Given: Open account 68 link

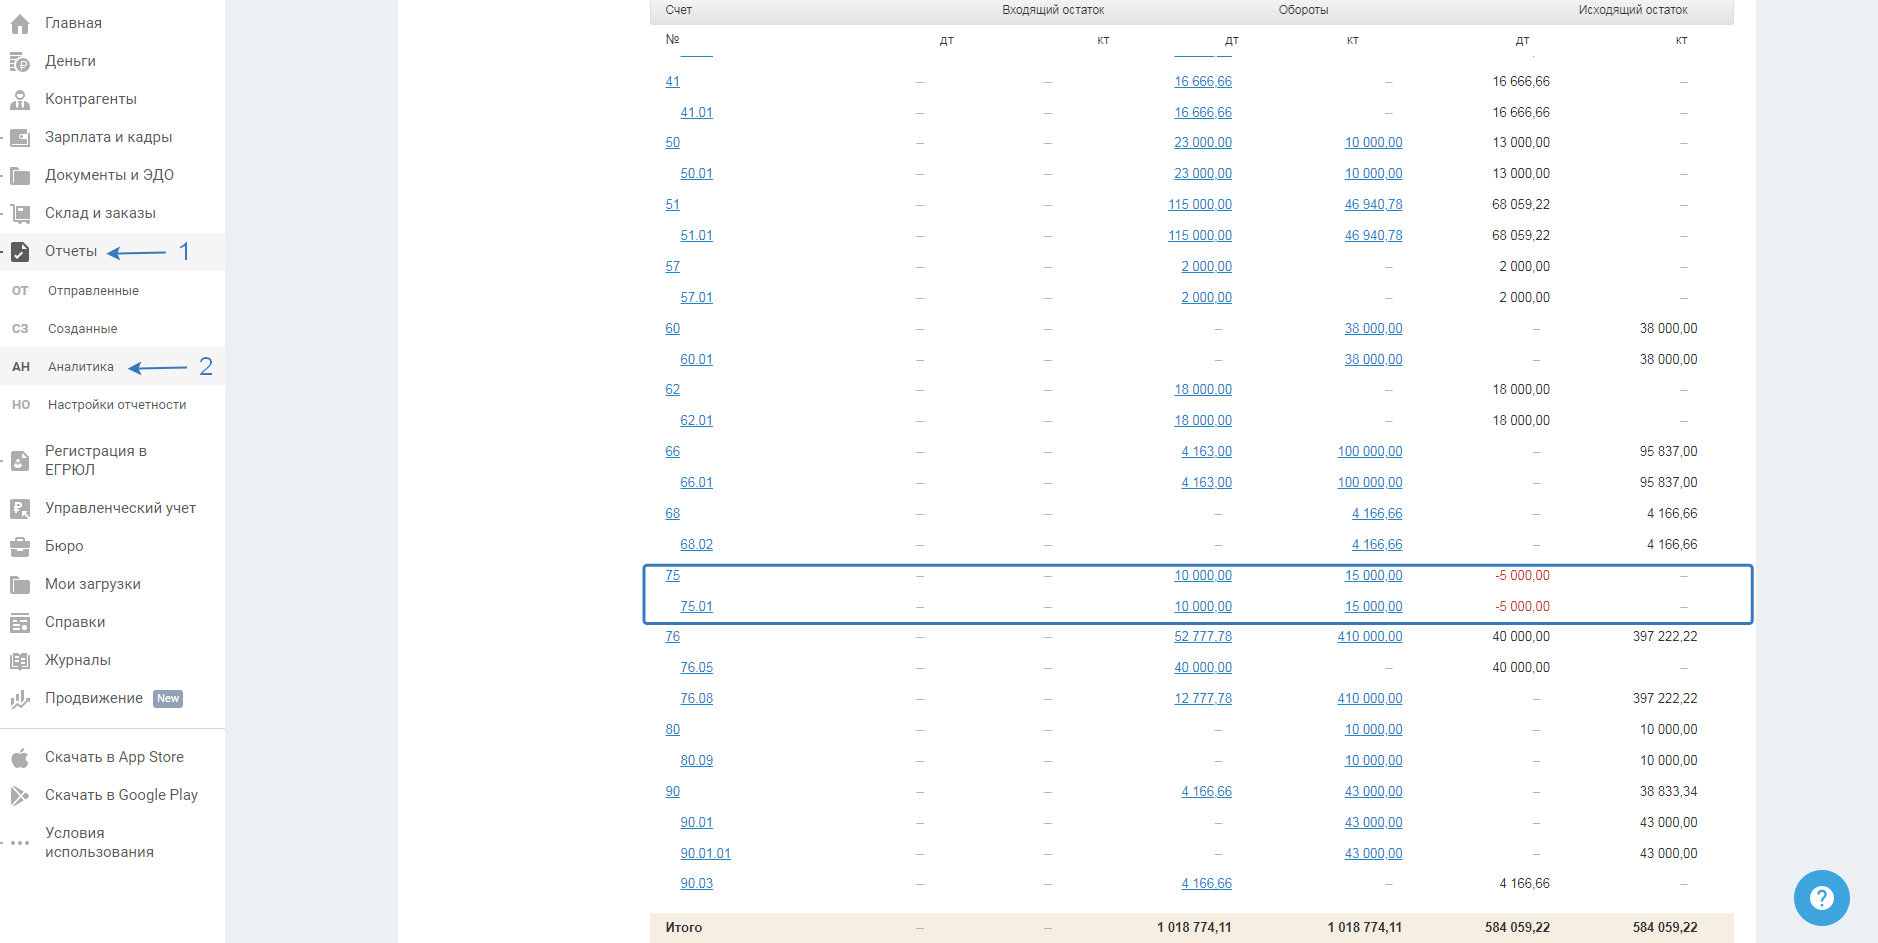Looking at the screenshot, I should tap(672, 514).
